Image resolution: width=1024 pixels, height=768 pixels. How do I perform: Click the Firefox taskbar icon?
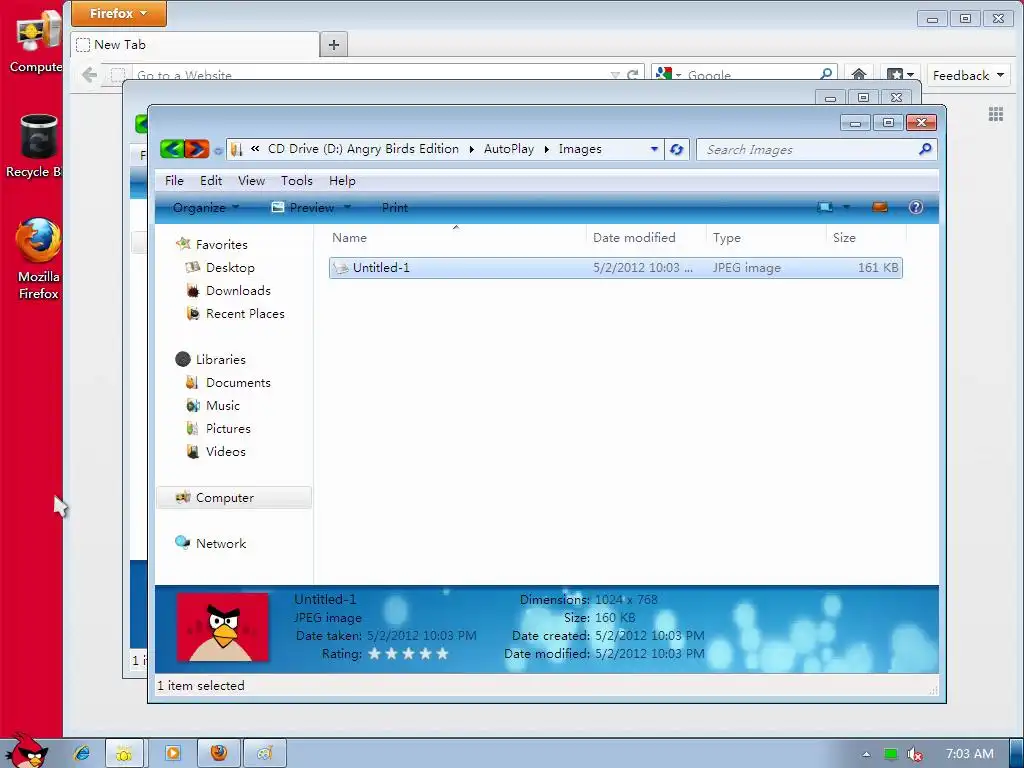tap(219, 753)
